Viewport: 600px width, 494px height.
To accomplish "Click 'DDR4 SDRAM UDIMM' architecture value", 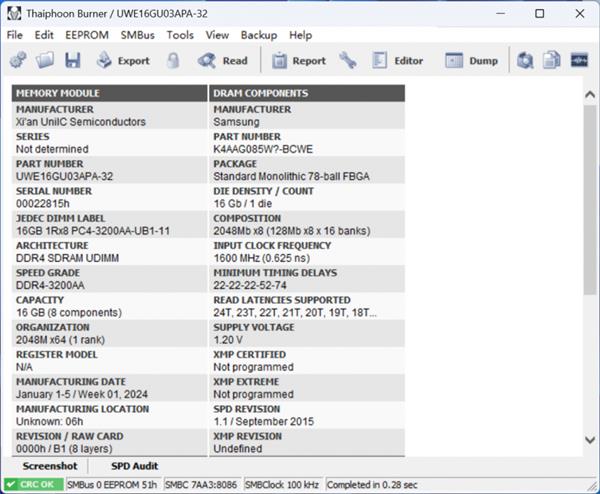I will pyautogui.click(x=67, y=258).
